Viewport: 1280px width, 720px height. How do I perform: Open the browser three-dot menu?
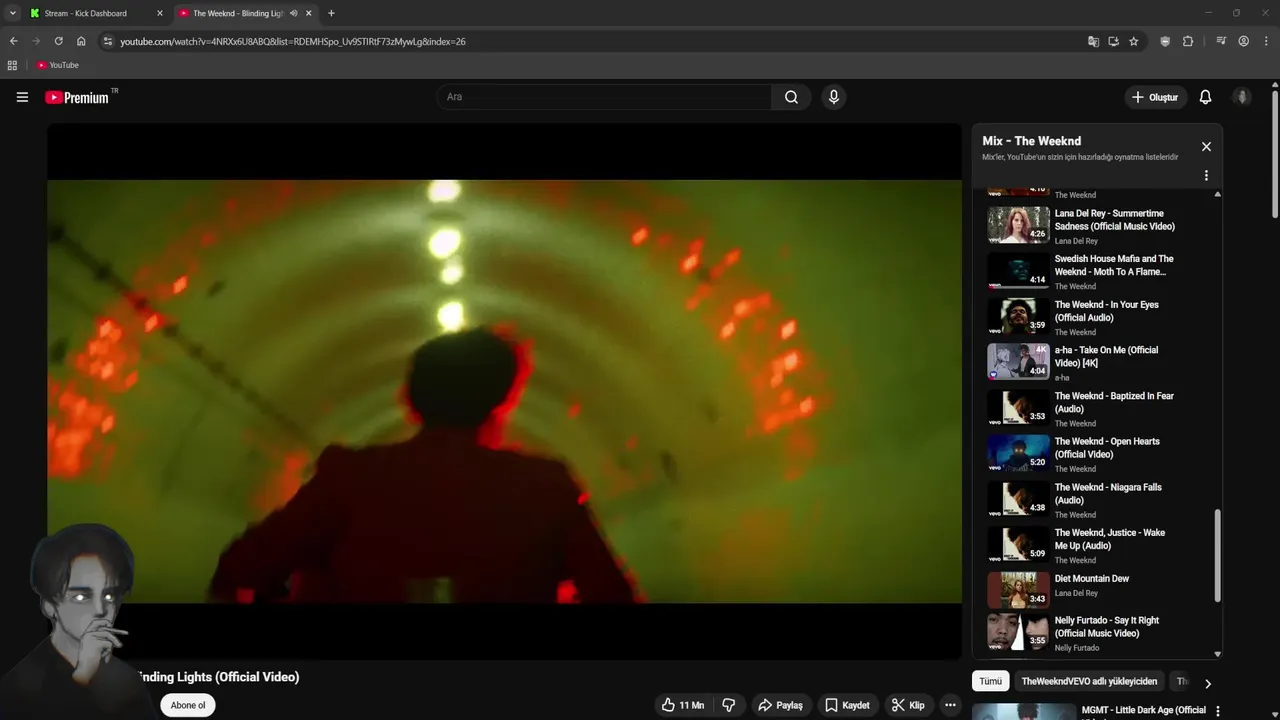click(x=1266, y=41)
